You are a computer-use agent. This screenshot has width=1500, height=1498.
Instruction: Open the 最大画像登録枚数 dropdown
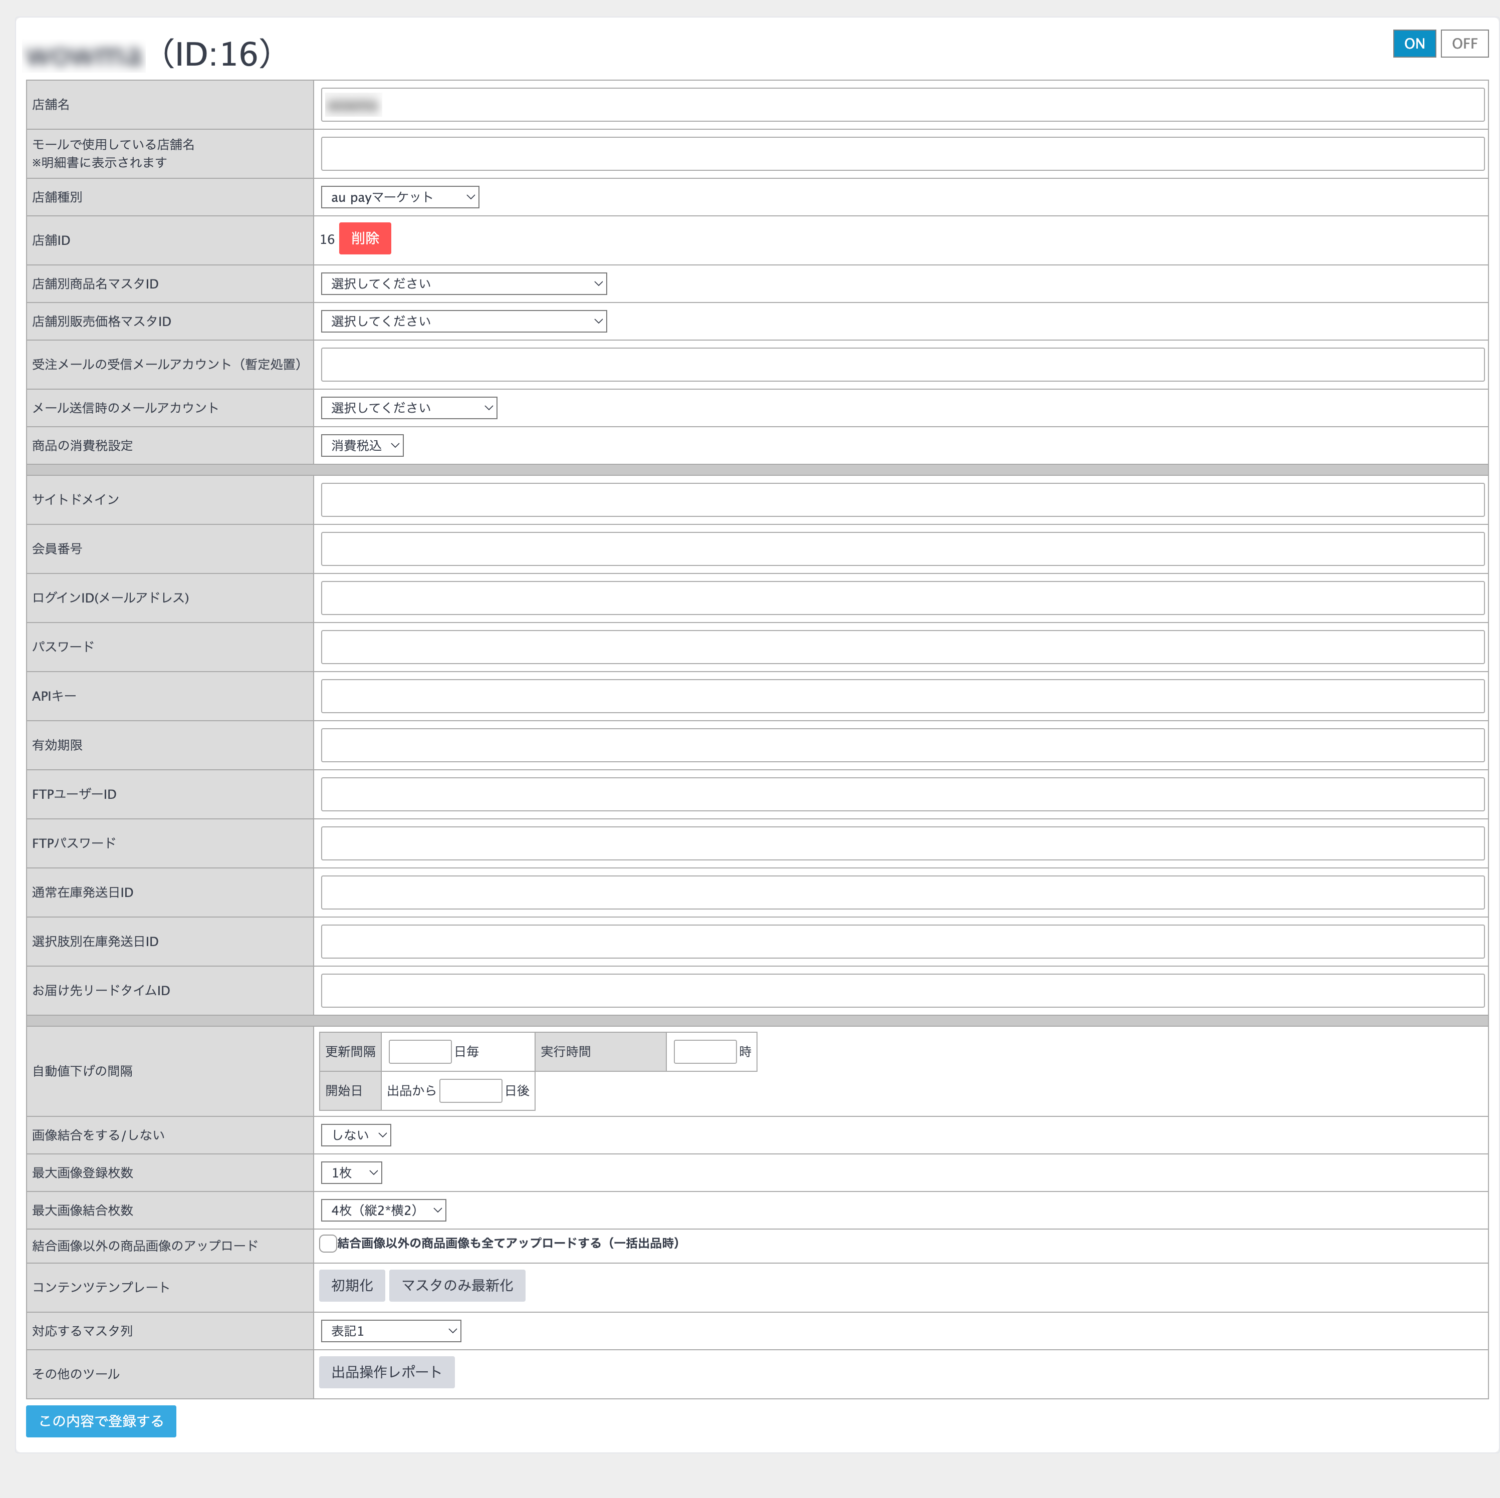(x=351, y=1173)
